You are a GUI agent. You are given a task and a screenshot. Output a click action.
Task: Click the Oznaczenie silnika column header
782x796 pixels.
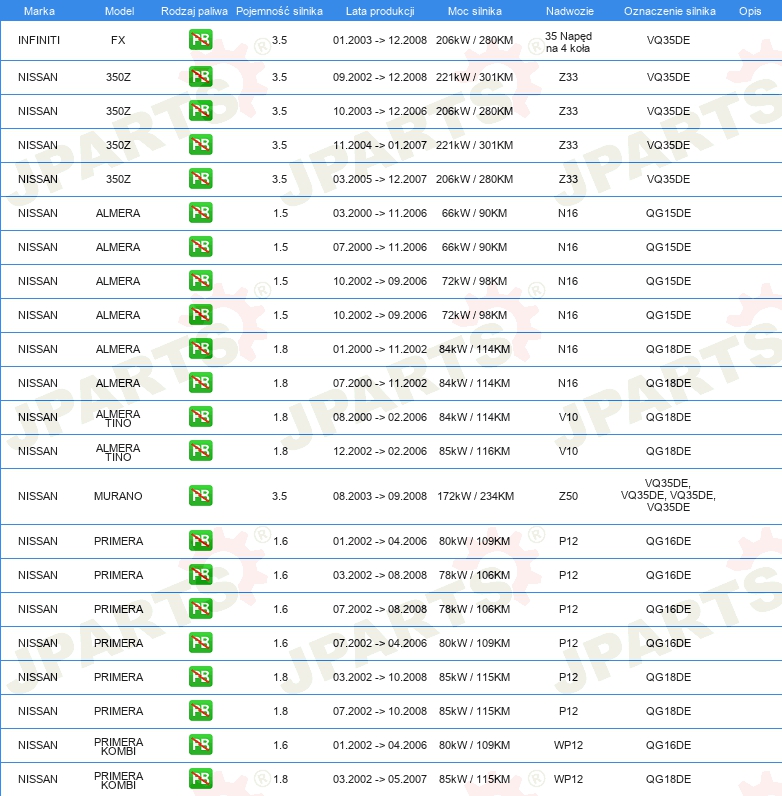pyautogui.click(x=670, y=11)
